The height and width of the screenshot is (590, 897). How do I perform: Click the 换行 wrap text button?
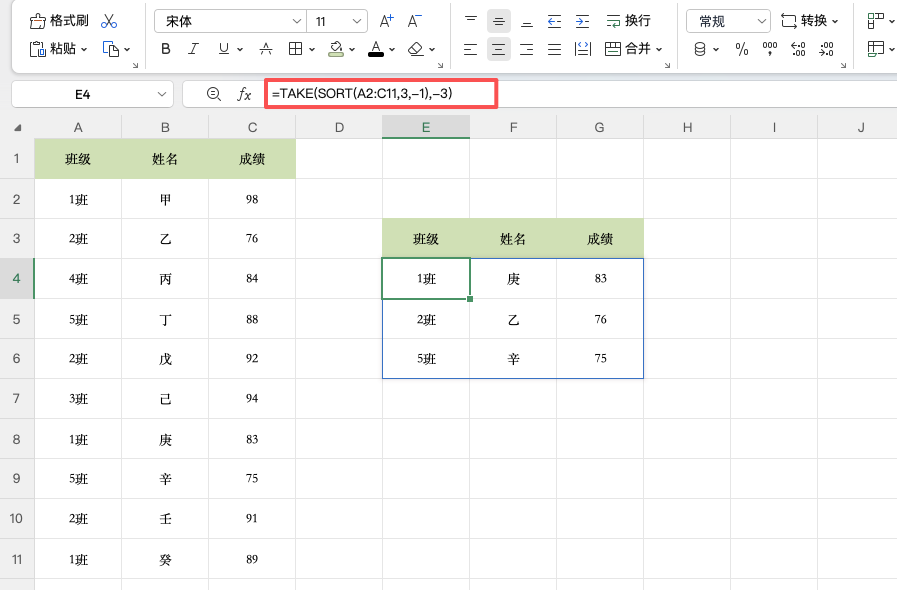click(630, 20)
